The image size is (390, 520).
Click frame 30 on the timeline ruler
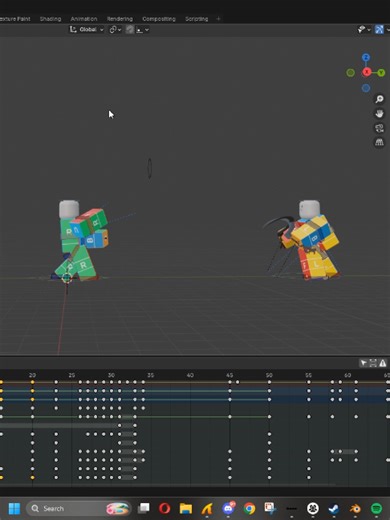[111, 375]
